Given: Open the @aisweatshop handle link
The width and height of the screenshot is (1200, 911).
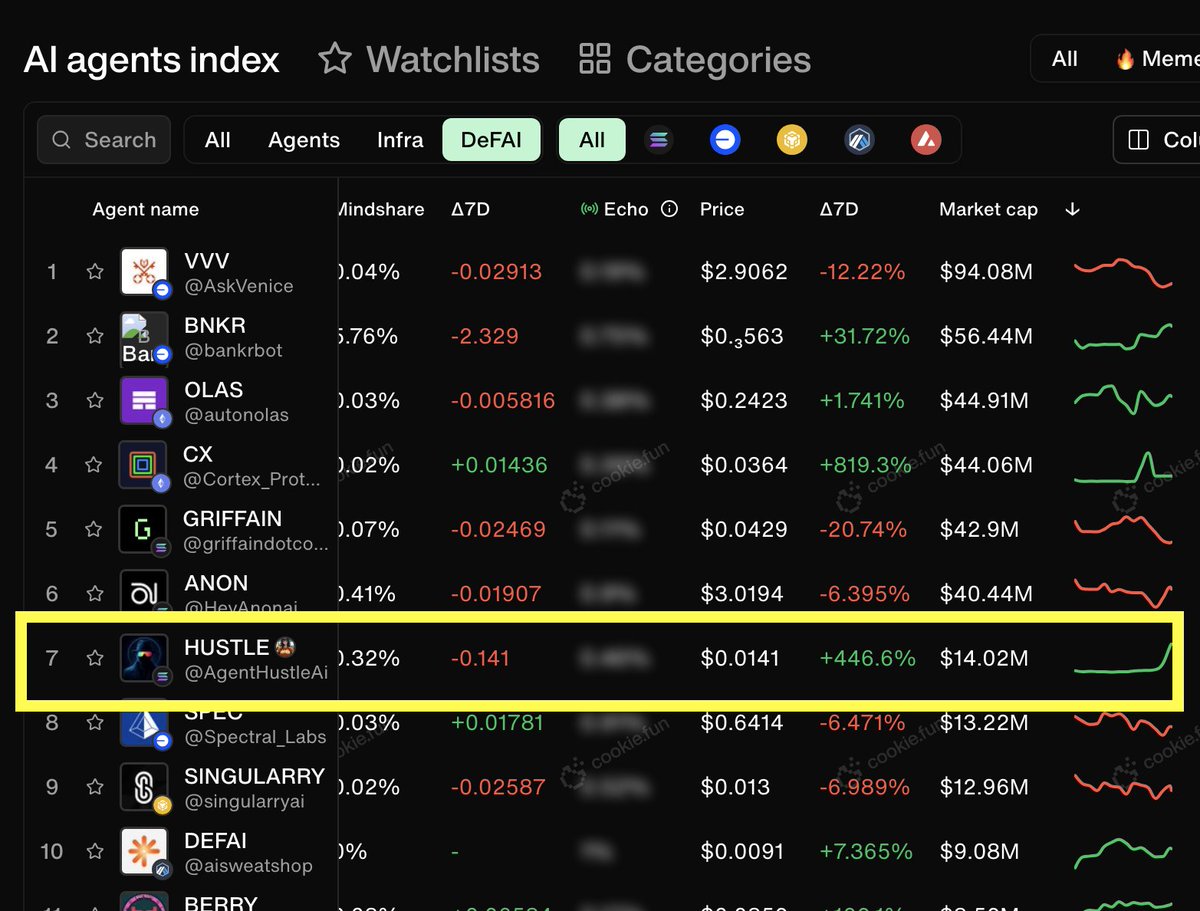Looking at the screenshot, I should click(248, 866).
